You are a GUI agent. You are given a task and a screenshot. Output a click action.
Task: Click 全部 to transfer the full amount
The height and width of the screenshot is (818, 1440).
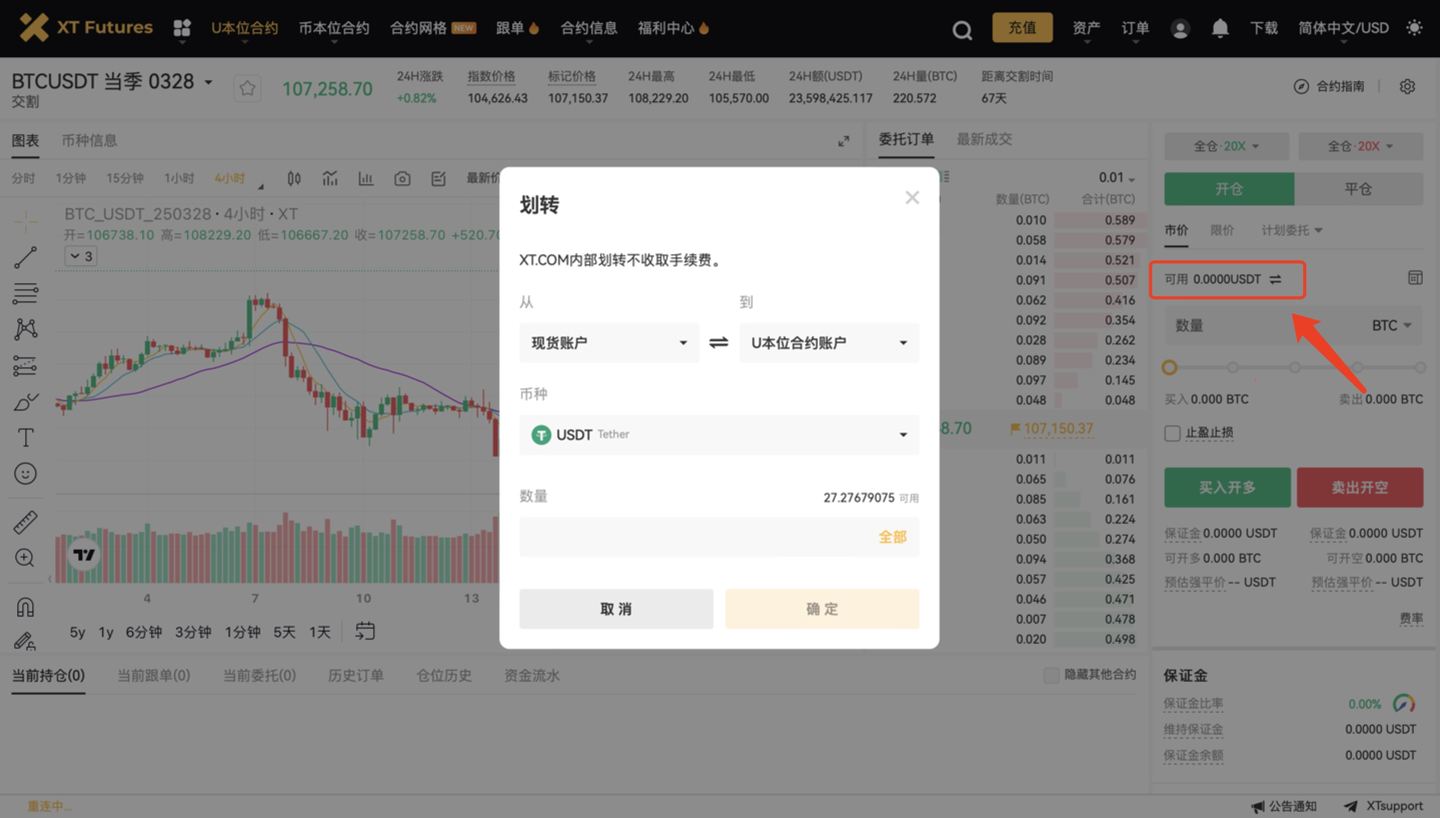[x=892, y=537]
